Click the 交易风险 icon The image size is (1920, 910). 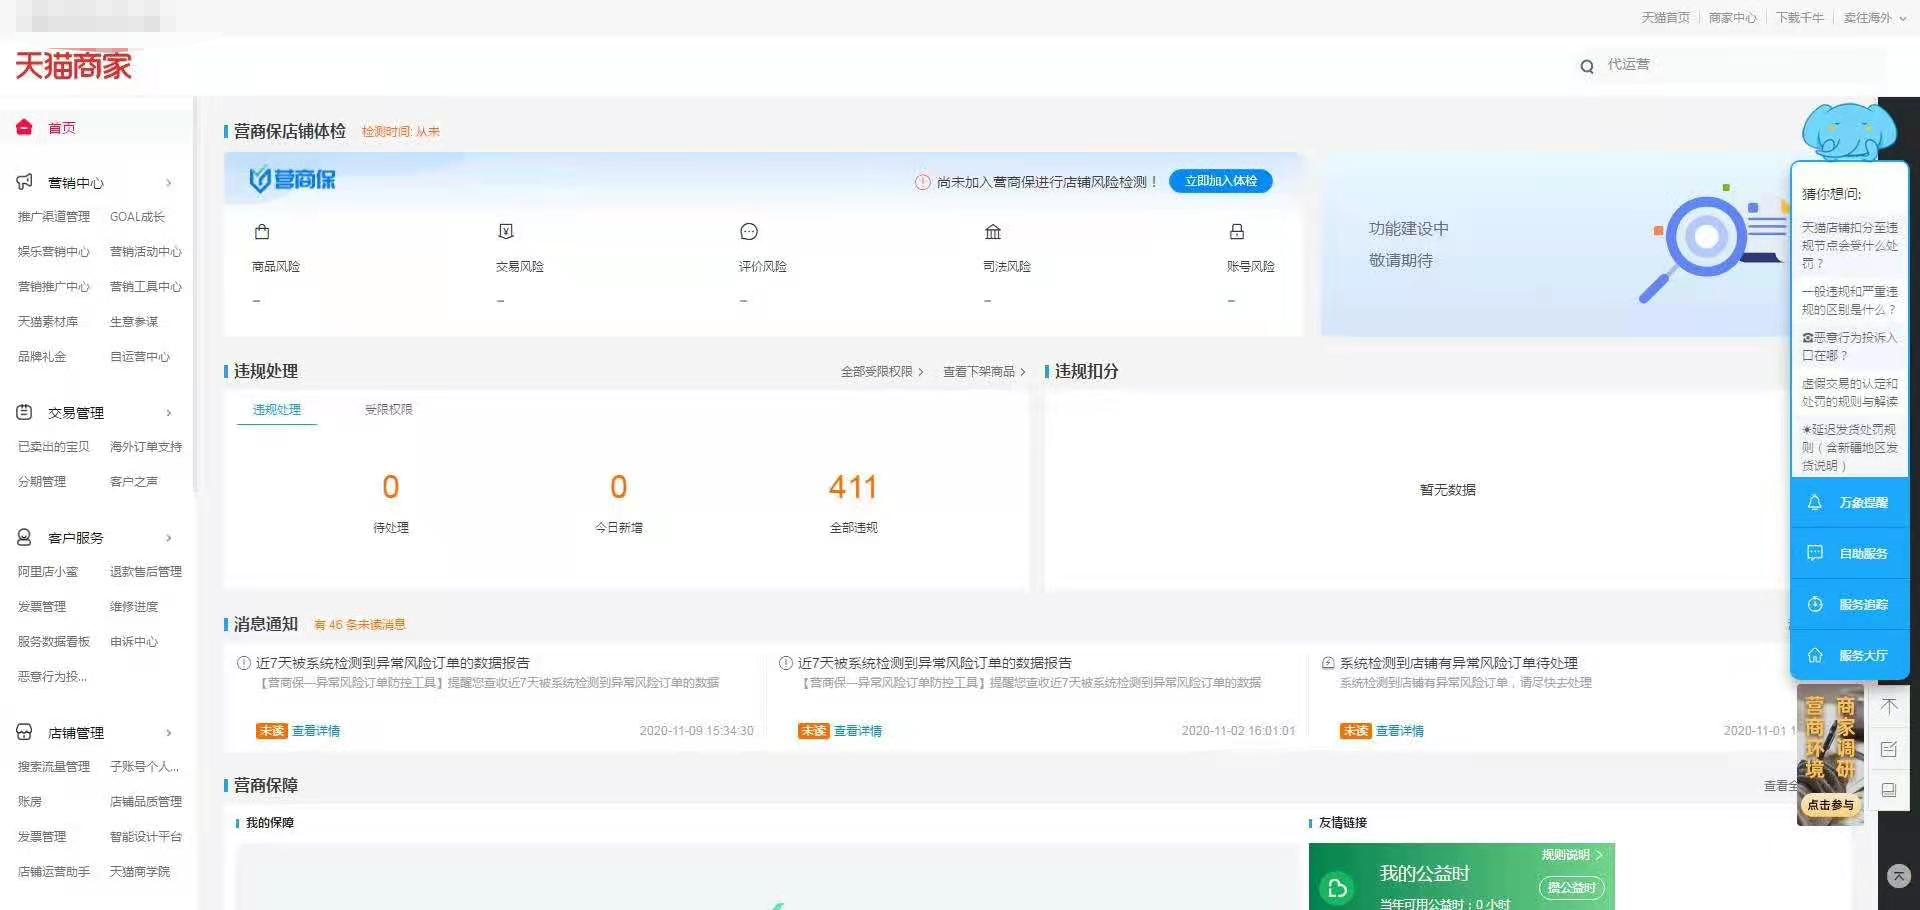tap(506, 232)
